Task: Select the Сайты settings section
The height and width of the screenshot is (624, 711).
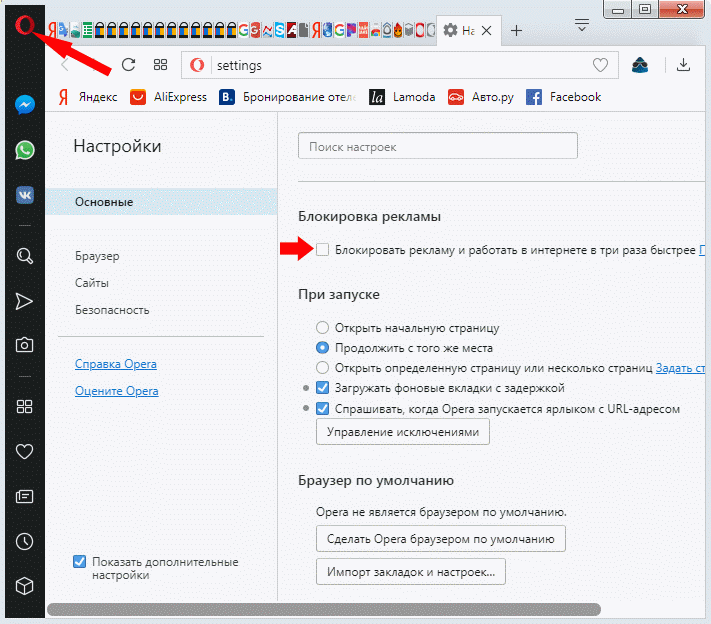Action: click(x=92, y=283)
